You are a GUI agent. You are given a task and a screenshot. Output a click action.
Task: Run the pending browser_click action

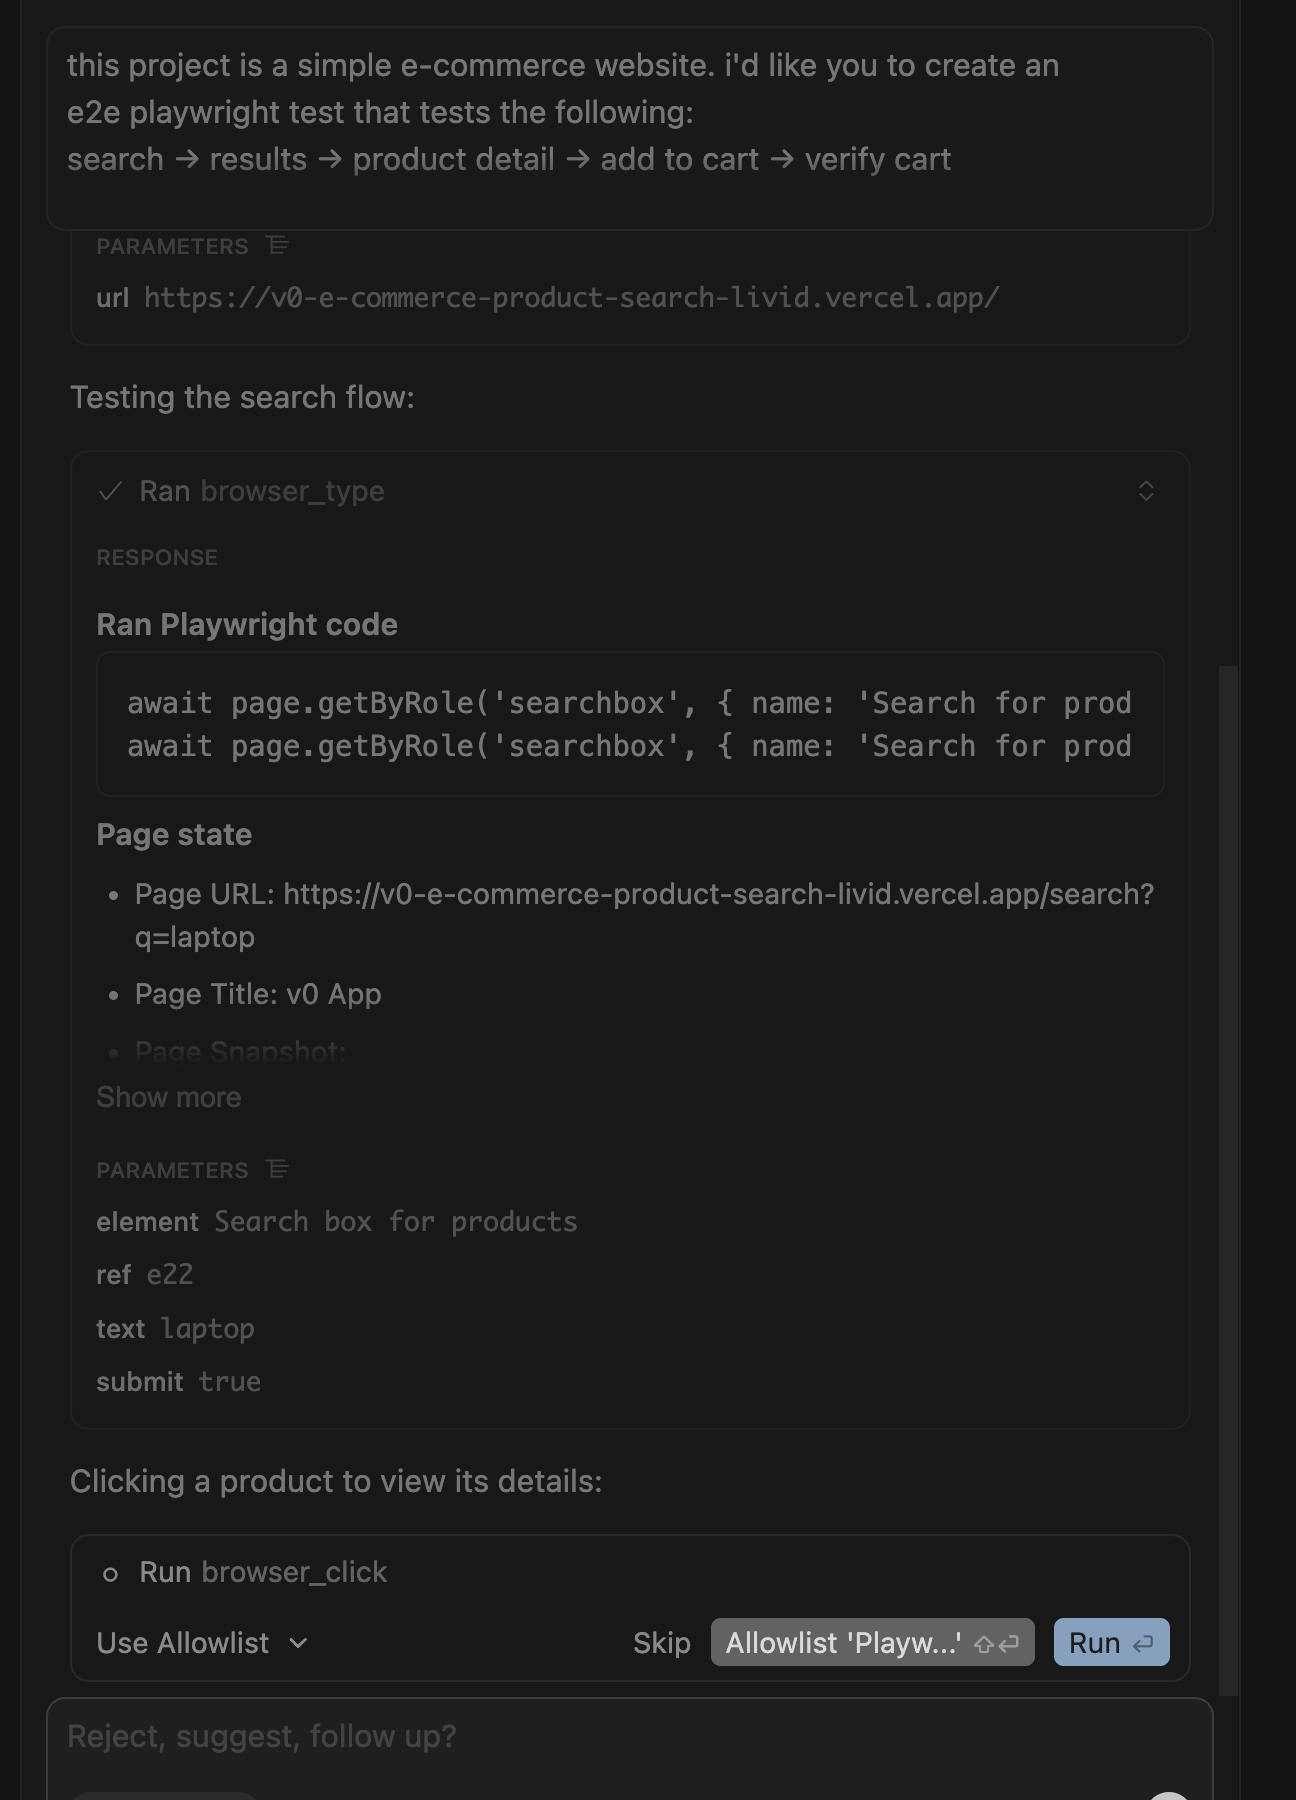(1110, 1642)
